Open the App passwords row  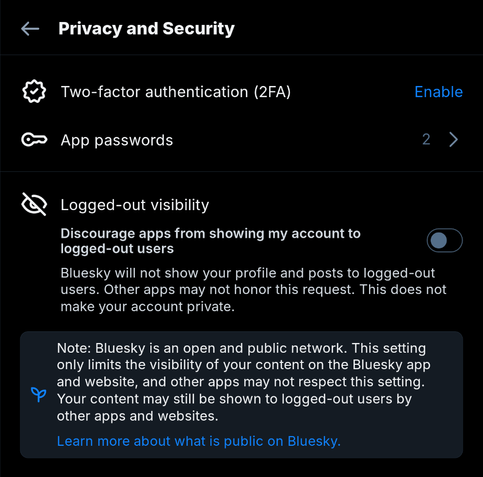pos(241,140)
